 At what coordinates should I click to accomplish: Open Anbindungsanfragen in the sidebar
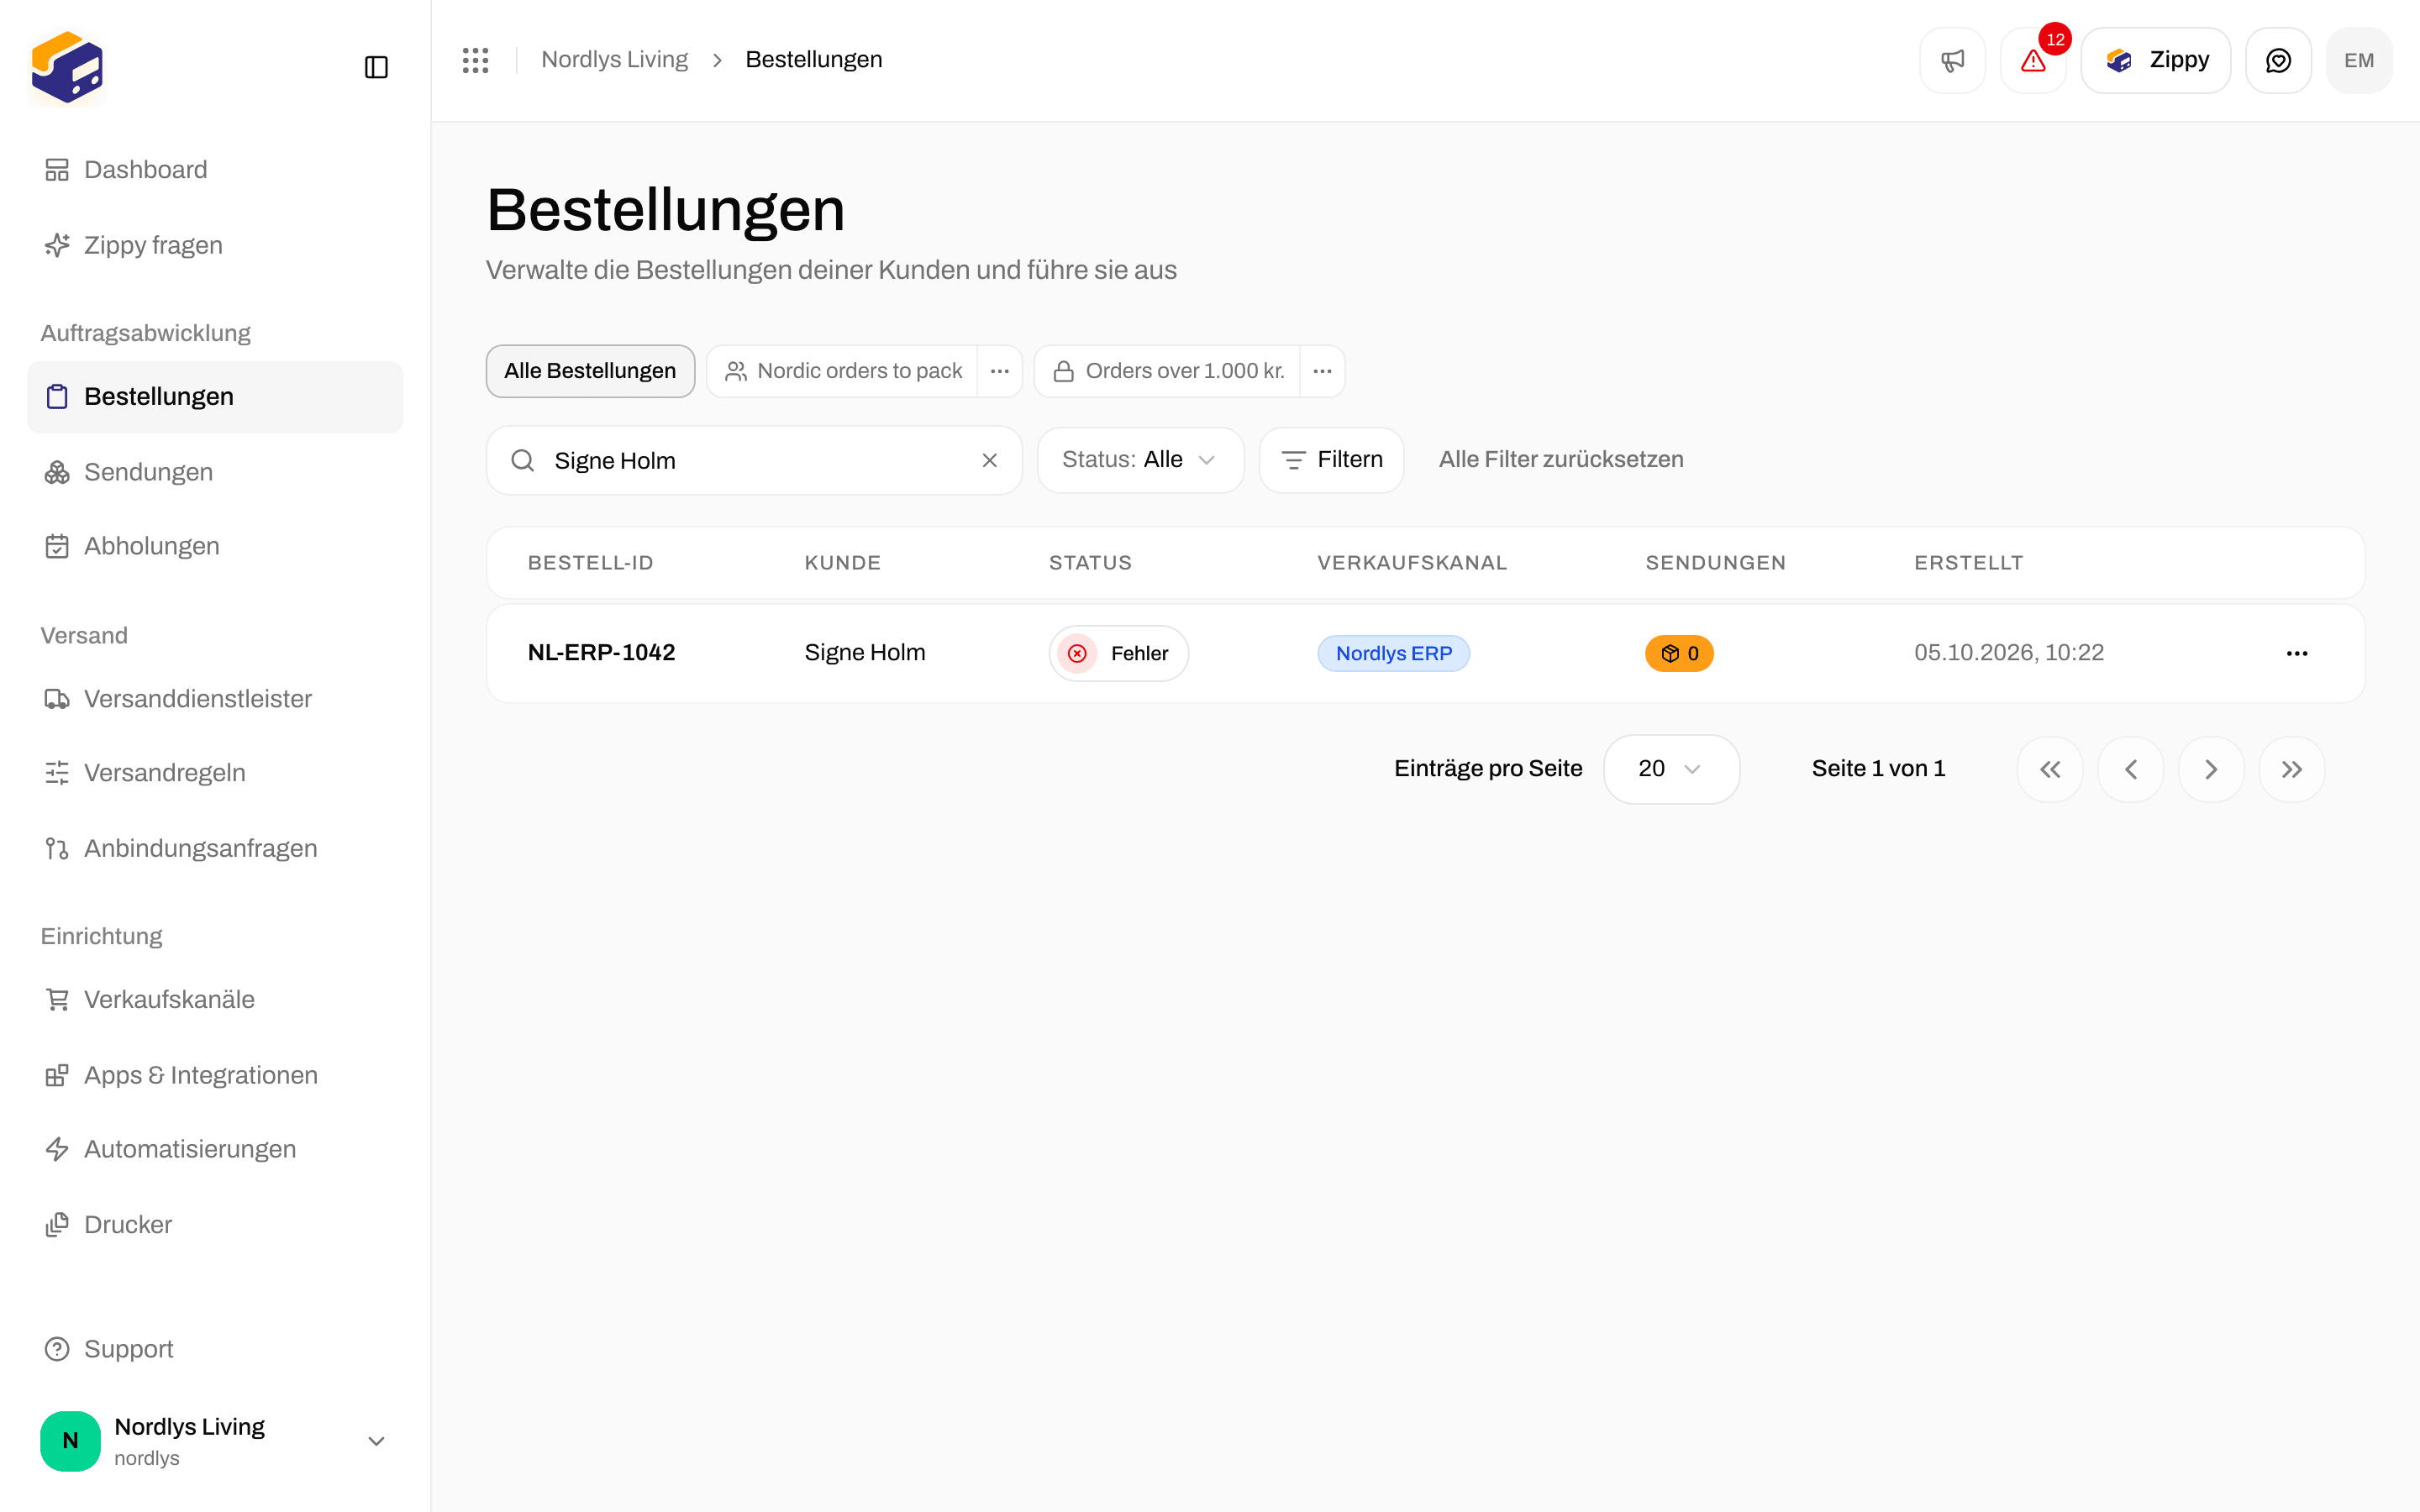click(214, 848)
